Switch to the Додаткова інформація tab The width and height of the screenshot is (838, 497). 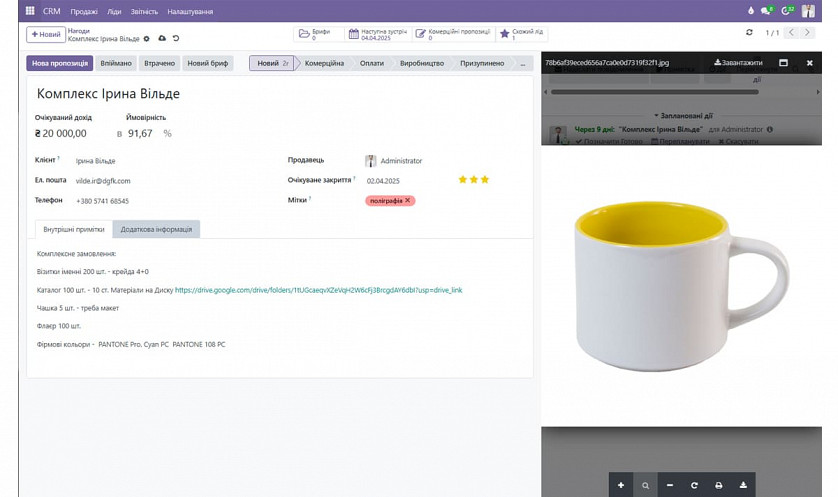(x=156, y=229)
